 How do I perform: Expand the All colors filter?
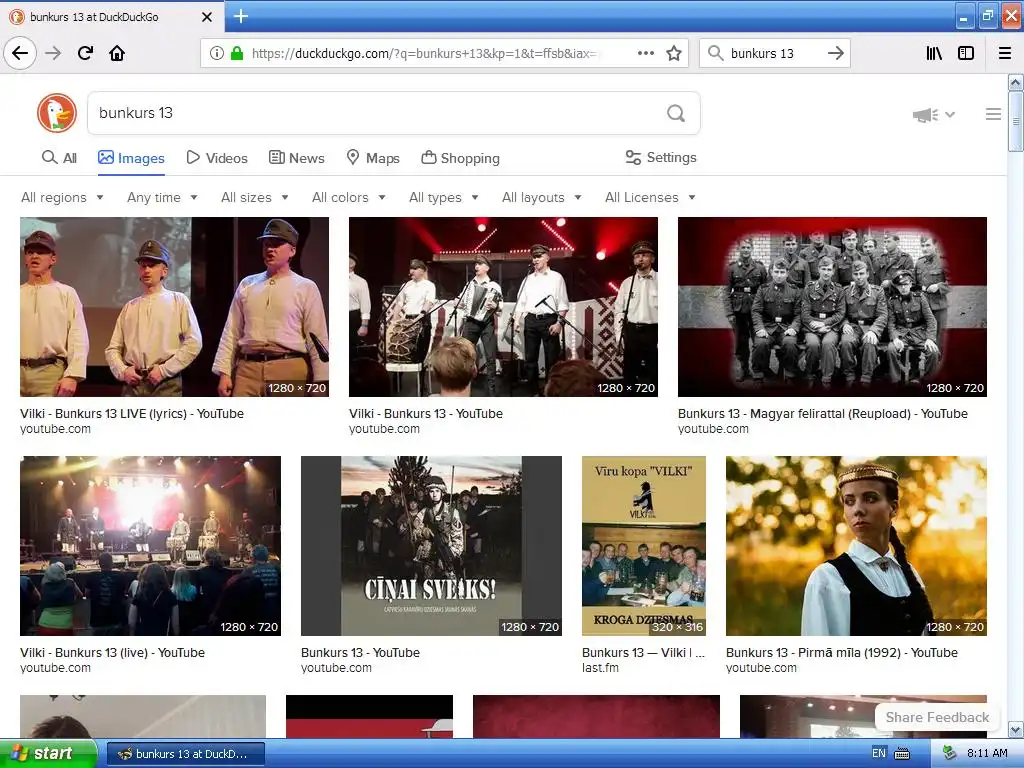pyautogui.click(x=349, y=197)
